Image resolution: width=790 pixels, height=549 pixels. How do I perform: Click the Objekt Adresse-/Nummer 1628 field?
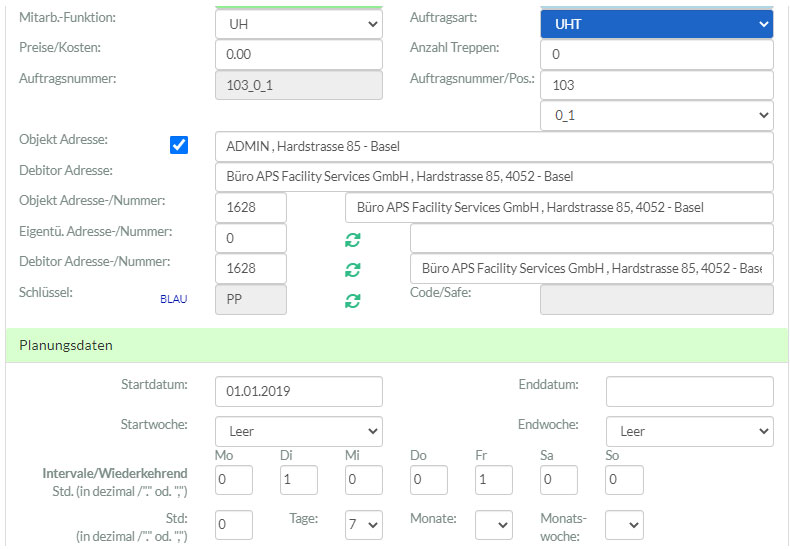tap(250, 208)
